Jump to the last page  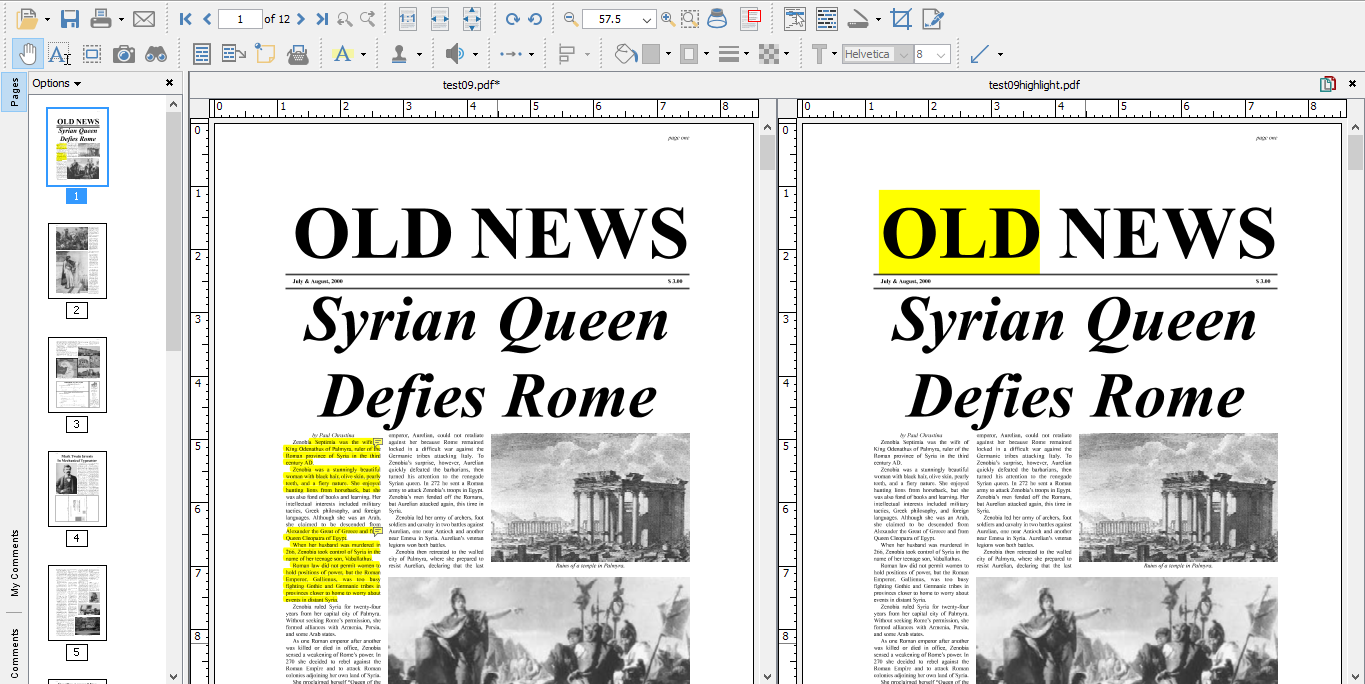pos(322,19)
